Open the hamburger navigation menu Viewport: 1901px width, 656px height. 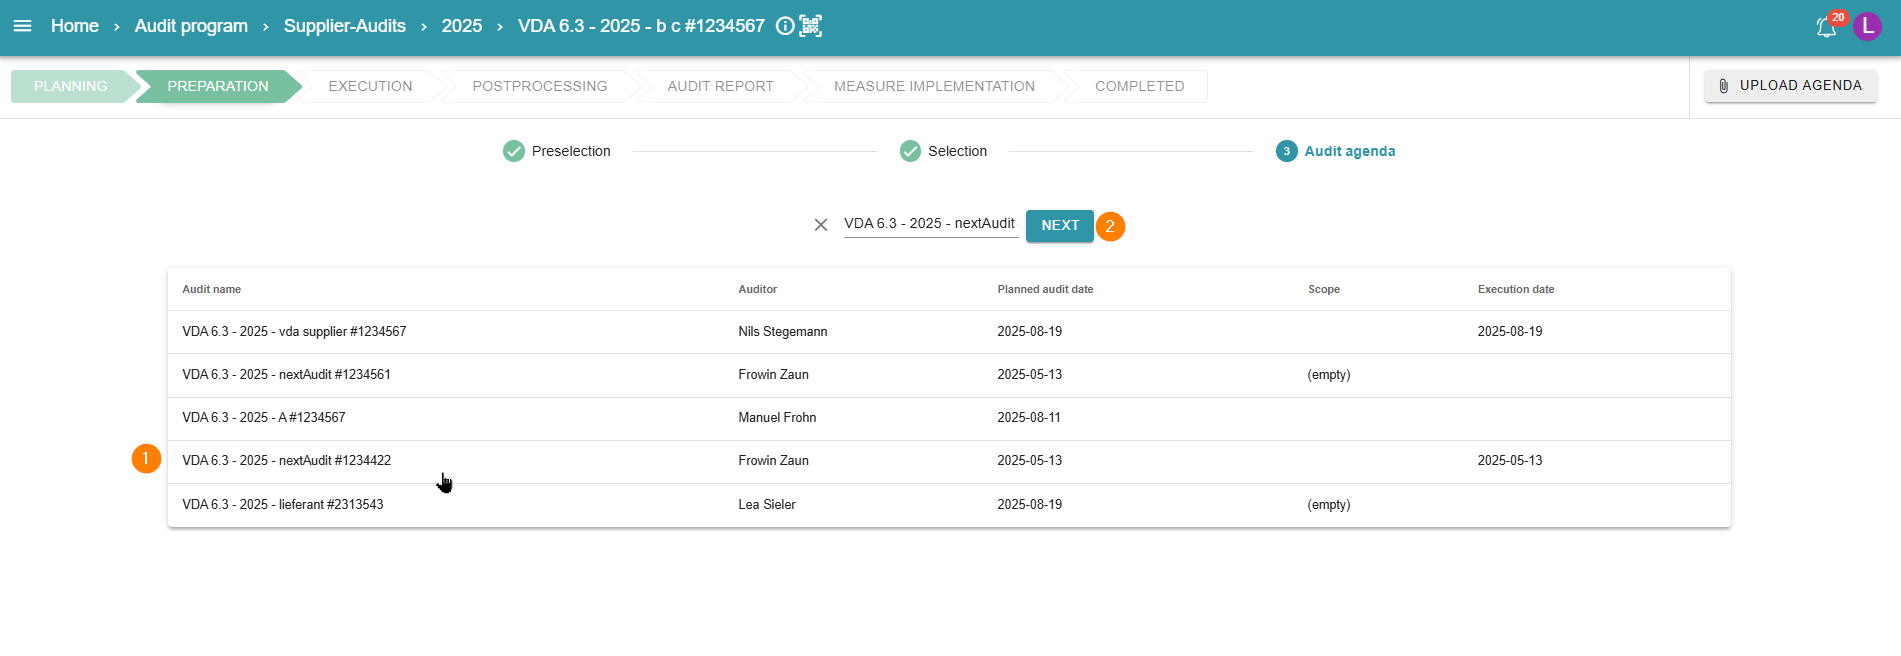[22, 26]
